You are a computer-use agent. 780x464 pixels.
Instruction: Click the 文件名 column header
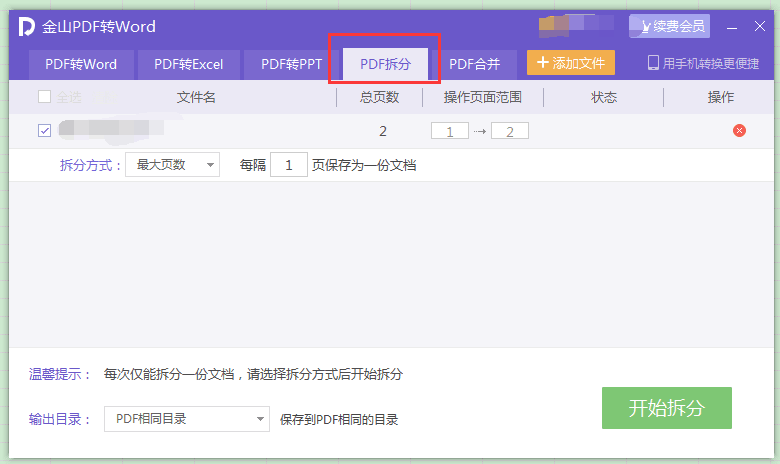tap(196, 97)
